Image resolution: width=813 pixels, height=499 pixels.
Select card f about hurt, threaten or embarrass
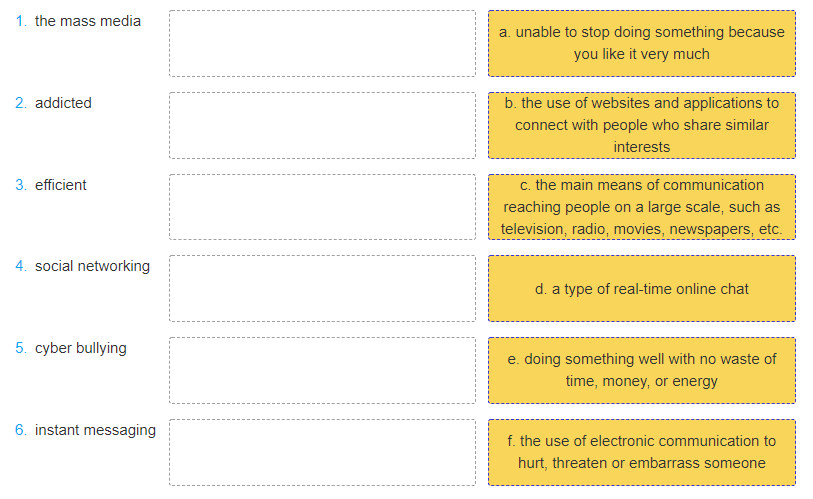pos(641,452)
